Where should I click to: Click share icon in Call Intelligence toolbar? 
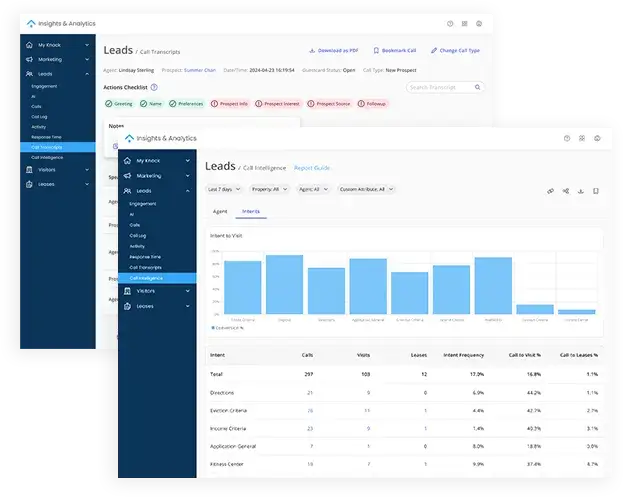point(566,191)
